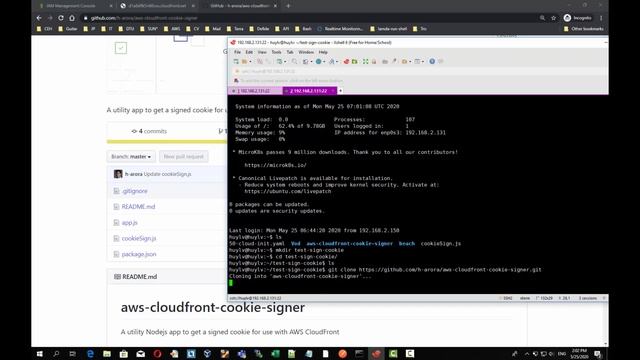Open the Tools menu in Xshell
This screenshot has height=360, width=640.
pyautogui.click(x=276, y=52)
